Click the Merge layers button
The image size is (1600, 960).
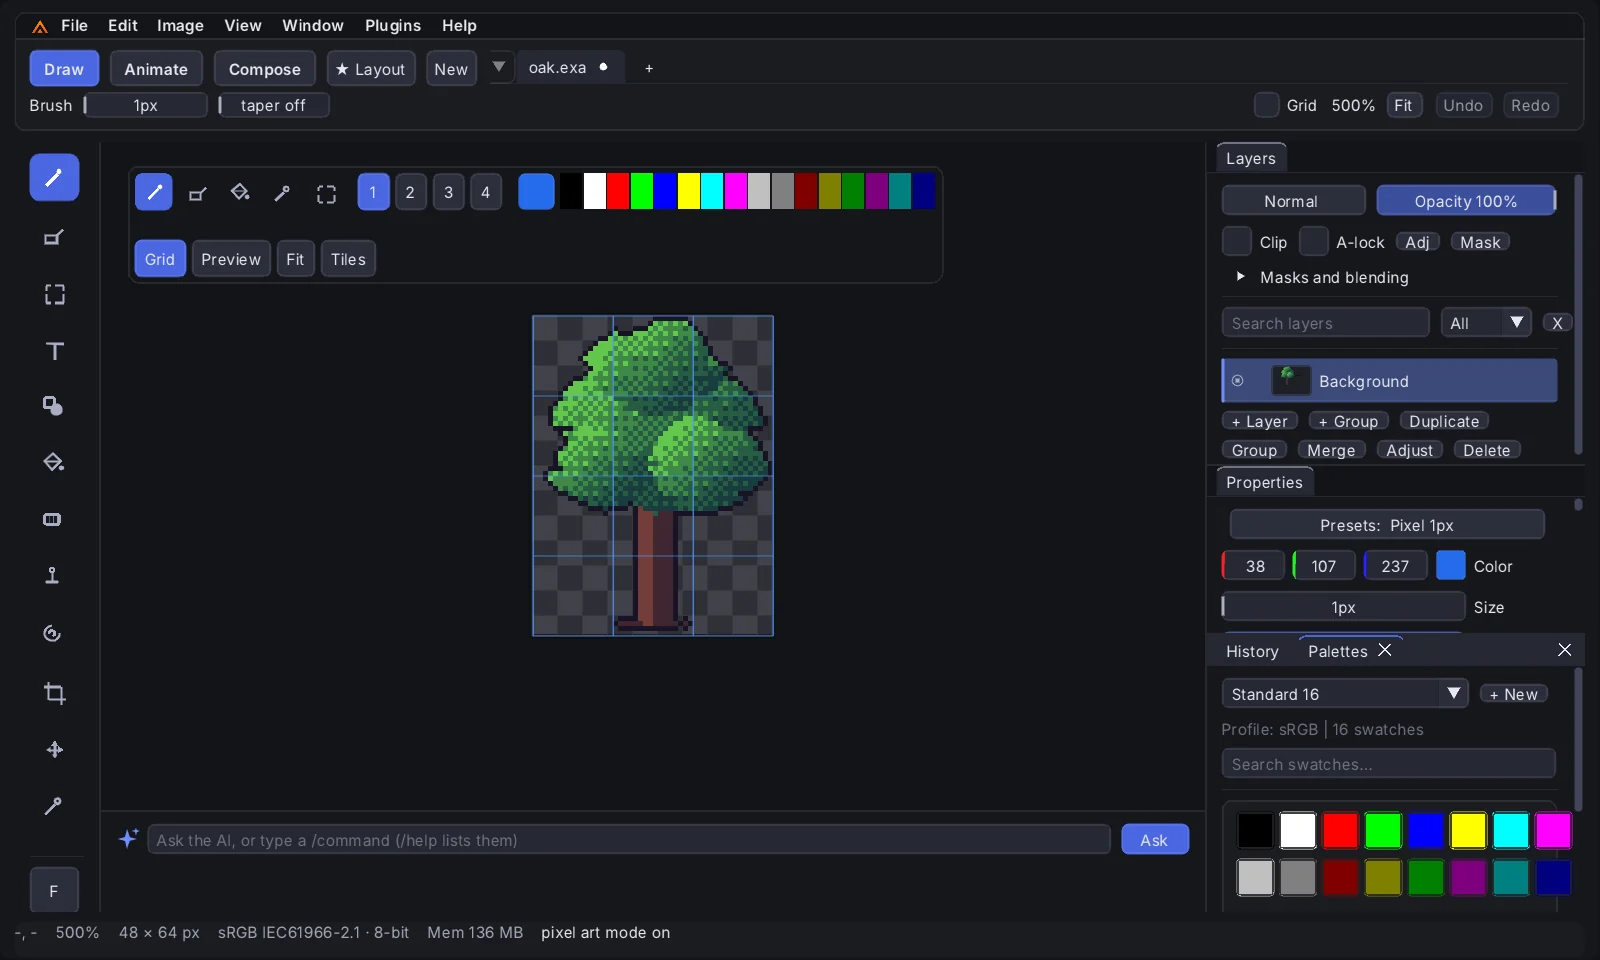(1331, 450)
